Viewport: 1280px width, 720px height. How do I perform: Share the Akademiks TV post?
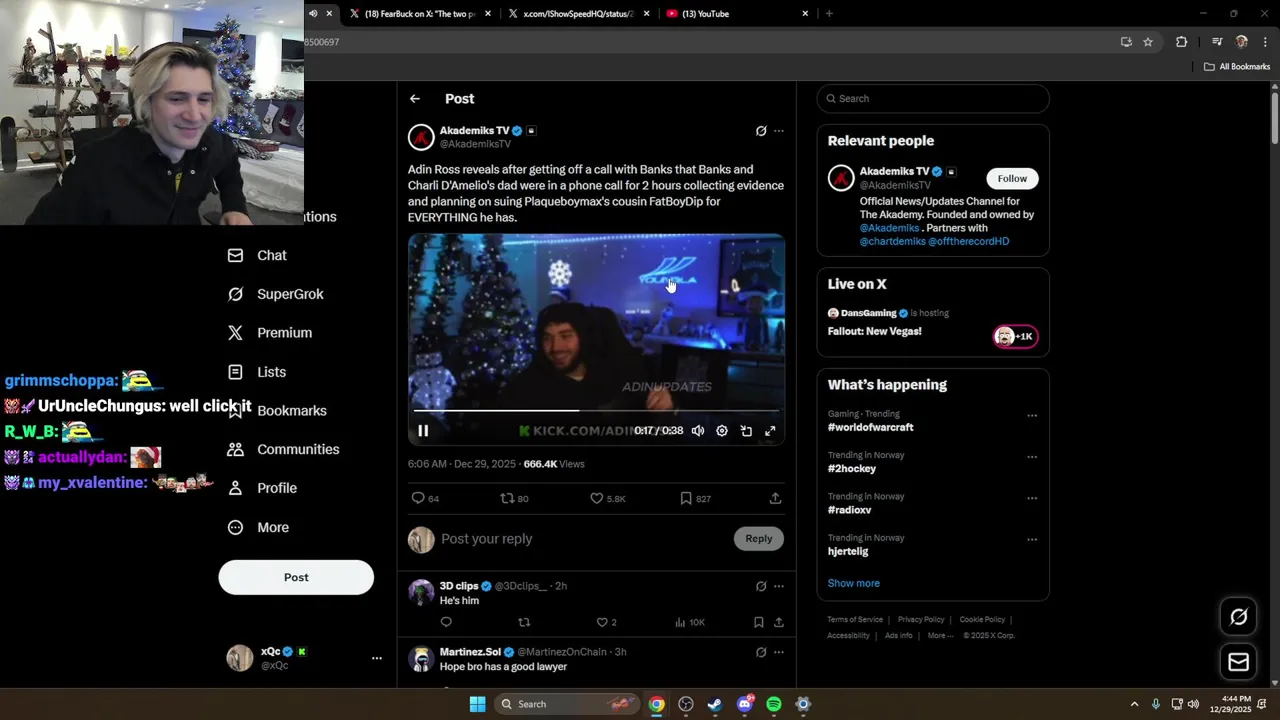coord(775,498)
